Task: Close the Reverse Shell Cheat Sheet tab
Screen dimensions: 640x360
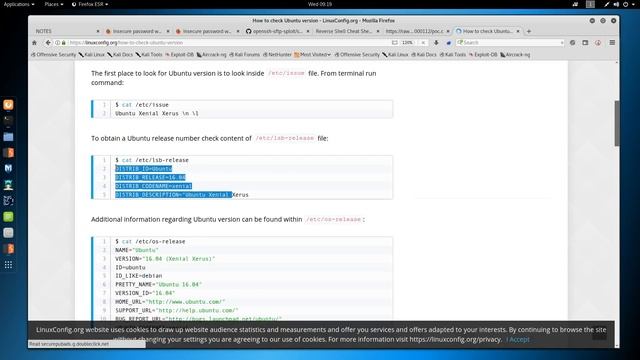Action: pyautogui.click(x=378, y=31)
